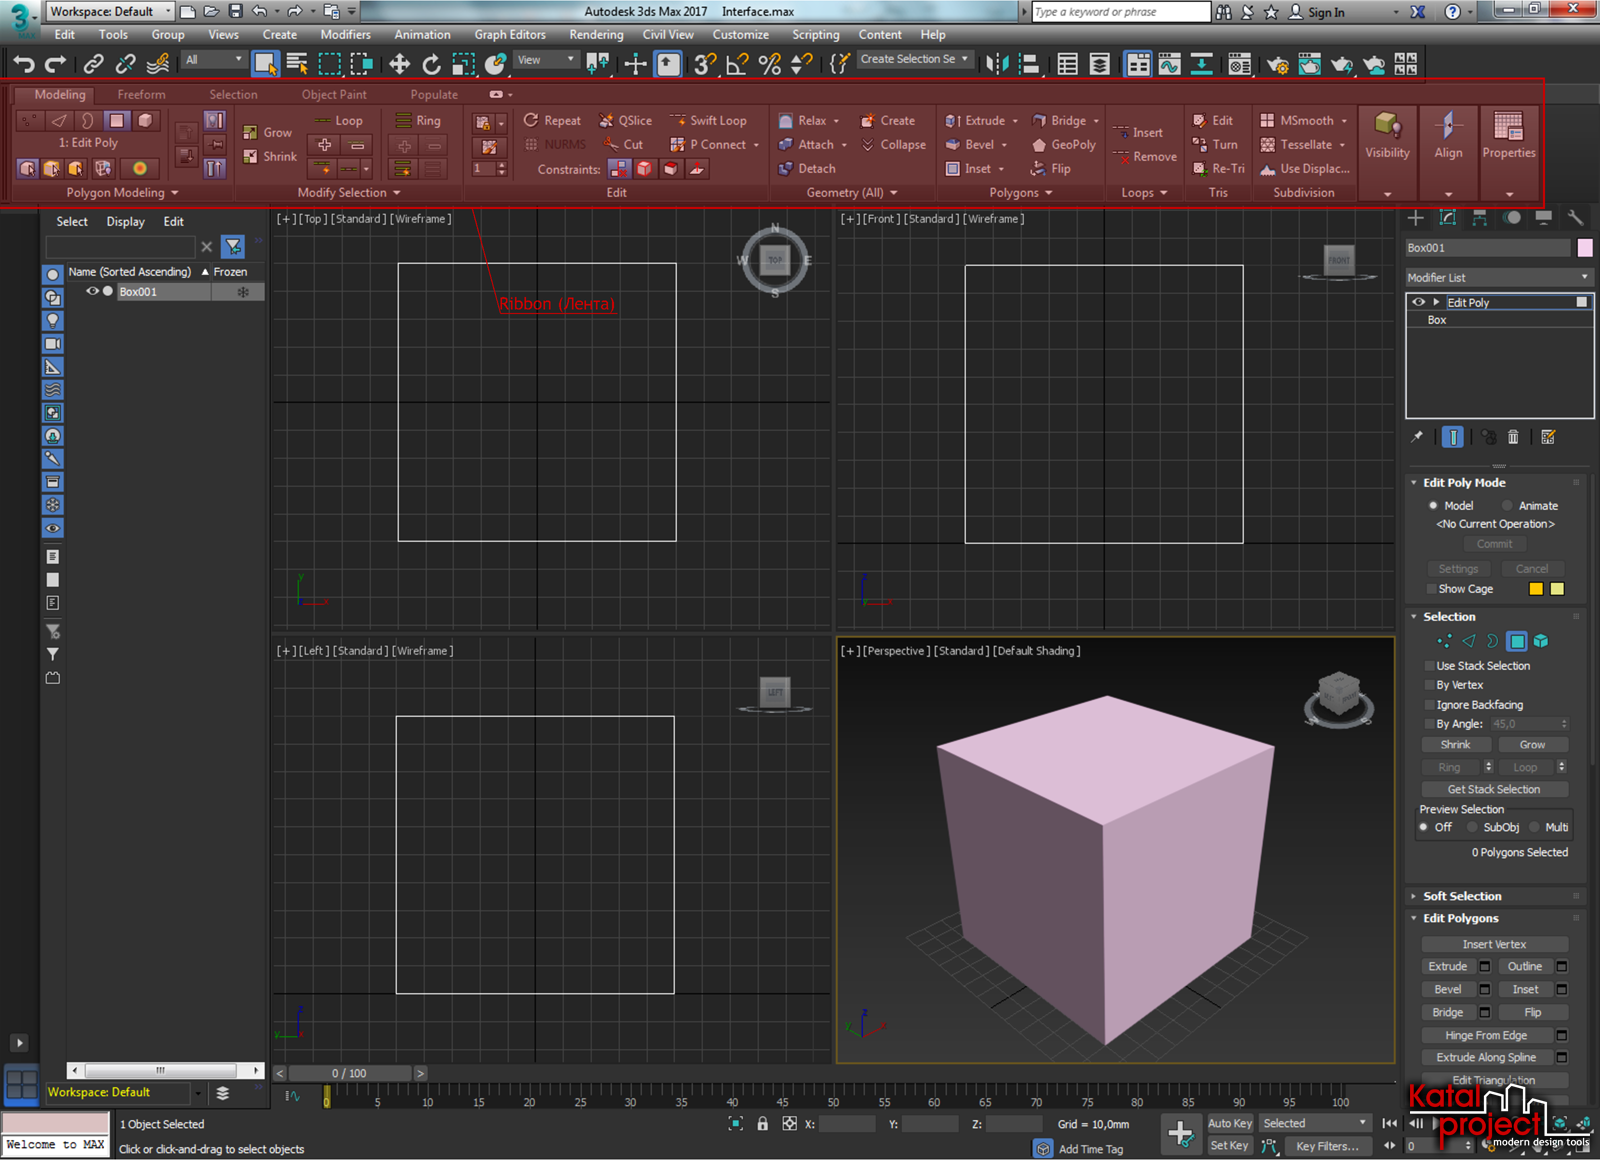Click the Undo arrow in main toolbar
The image size is (1600, 1160).
pos(24,64)
